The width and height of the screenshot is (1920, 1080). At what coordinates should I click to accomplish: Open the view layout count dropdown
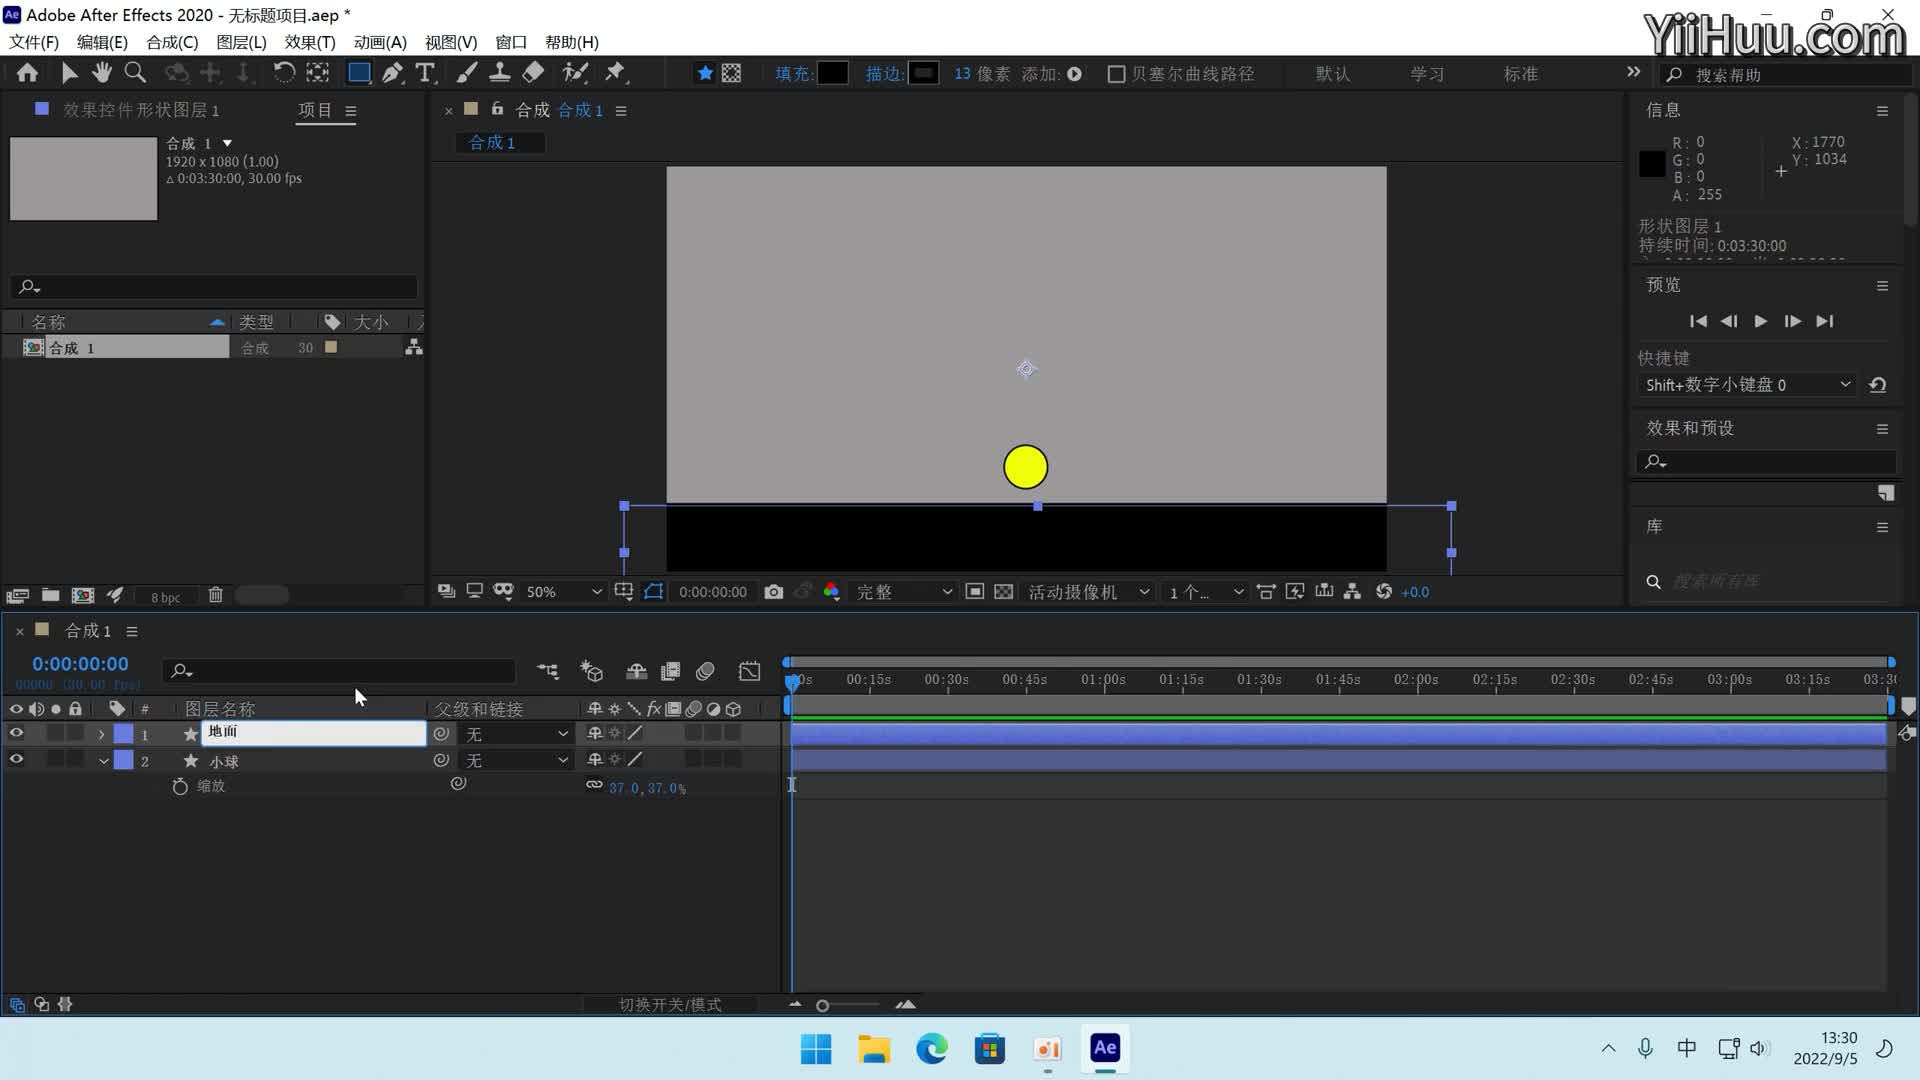pos(1206,592)
